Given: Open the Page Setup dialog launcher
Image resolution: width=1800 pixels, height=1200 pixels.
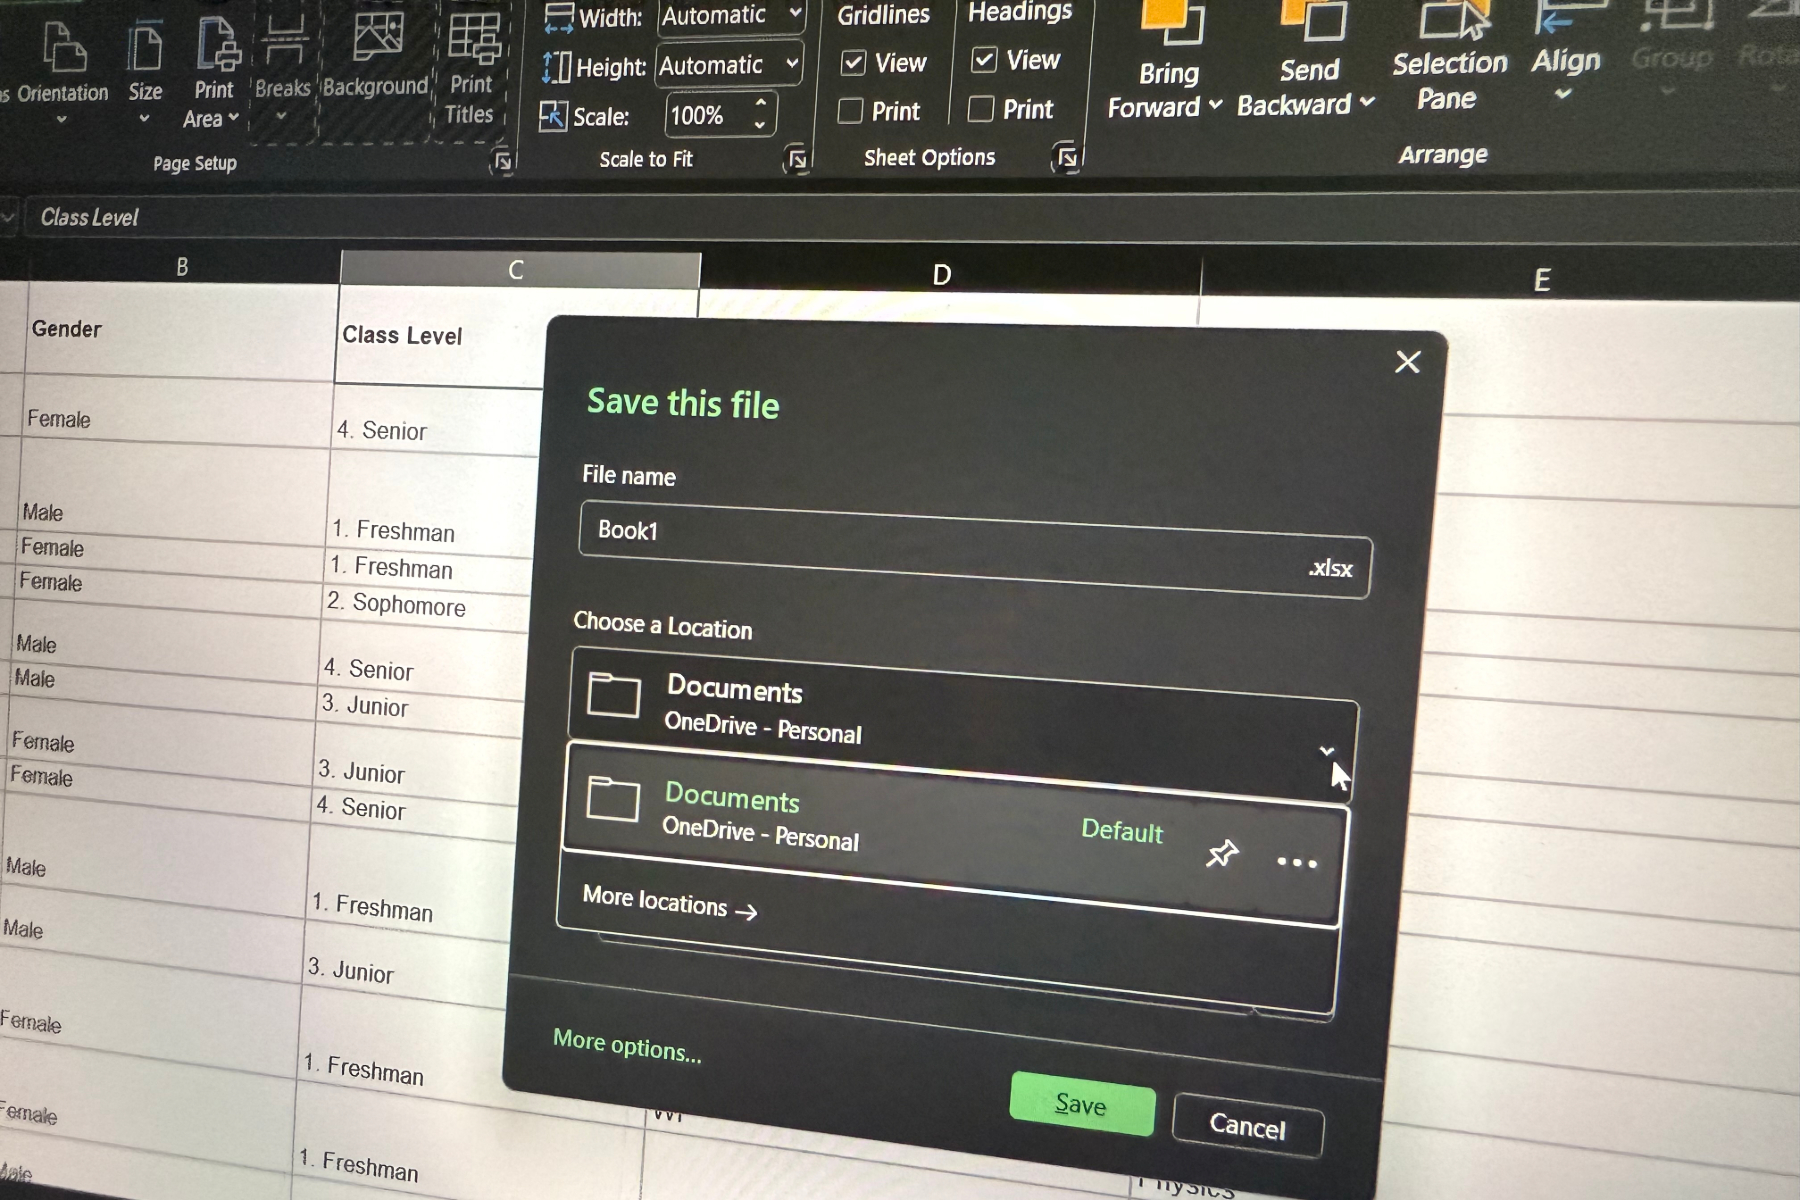Looking at the screenshot, I should coord(502,161).
